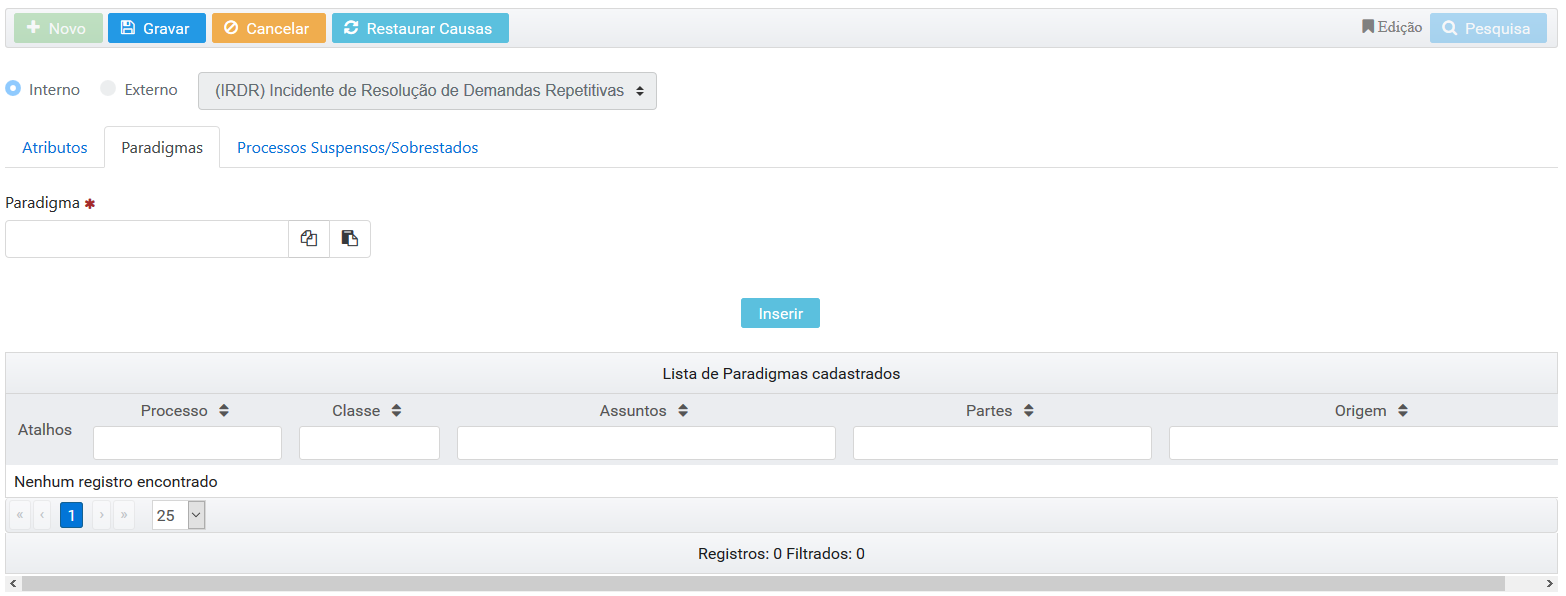1566x596 pixels.
Task: Click the Restaurar Causas button
Action: 420,28
